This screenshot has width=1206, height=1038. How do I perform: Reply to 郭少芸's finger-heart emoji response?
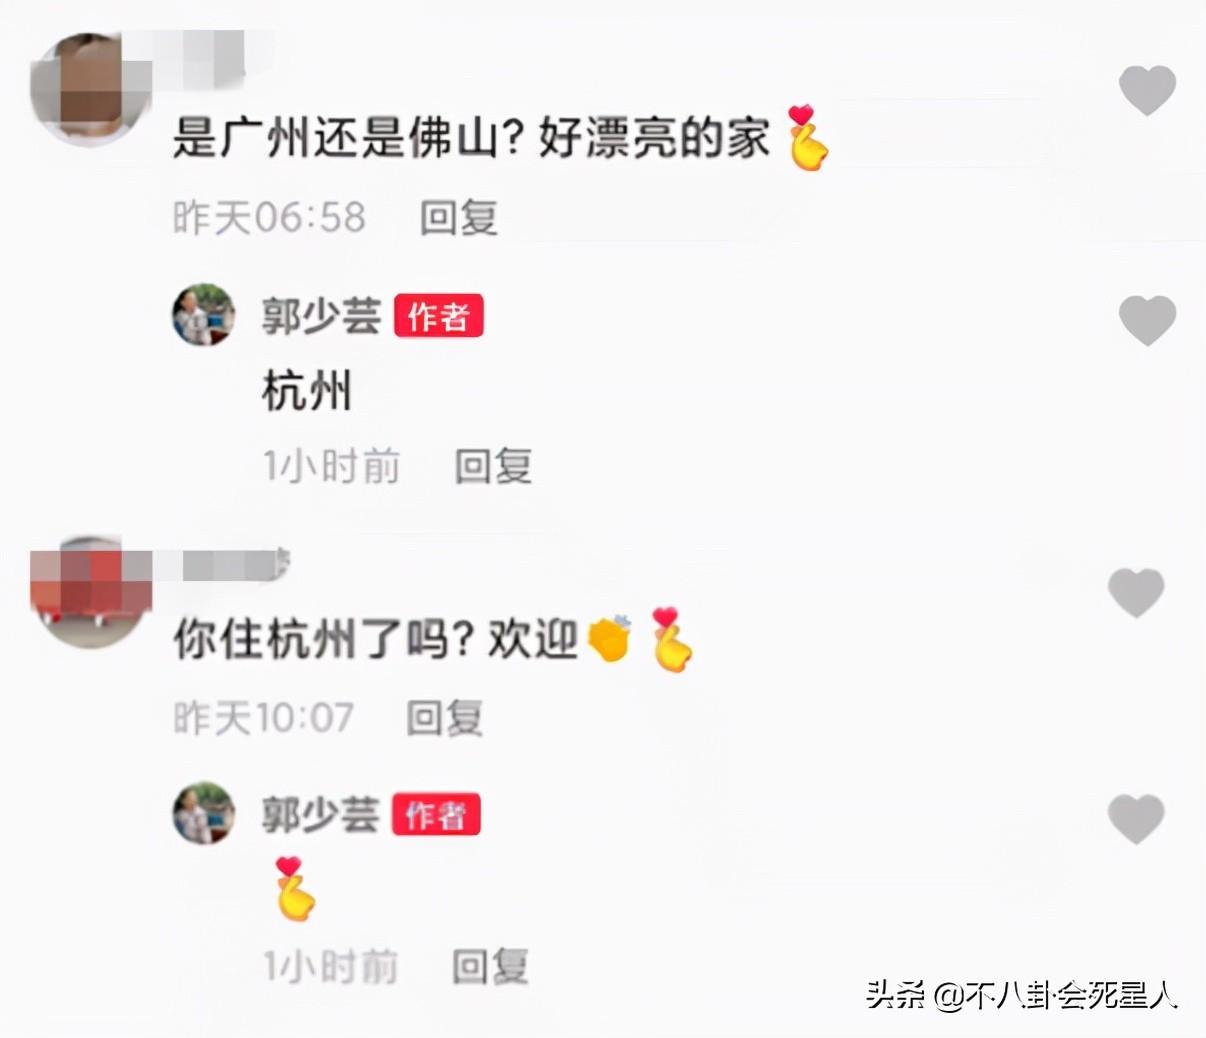click(x=491, y=966)
